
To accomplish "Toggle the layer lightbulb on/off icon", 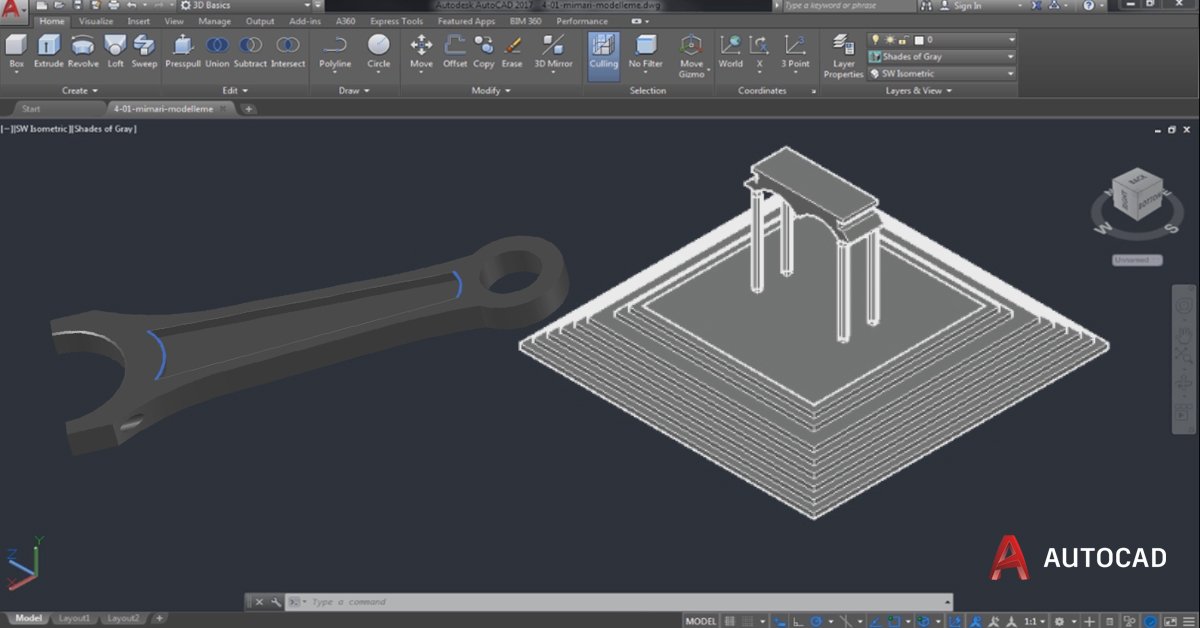I will tap(875, 39).
